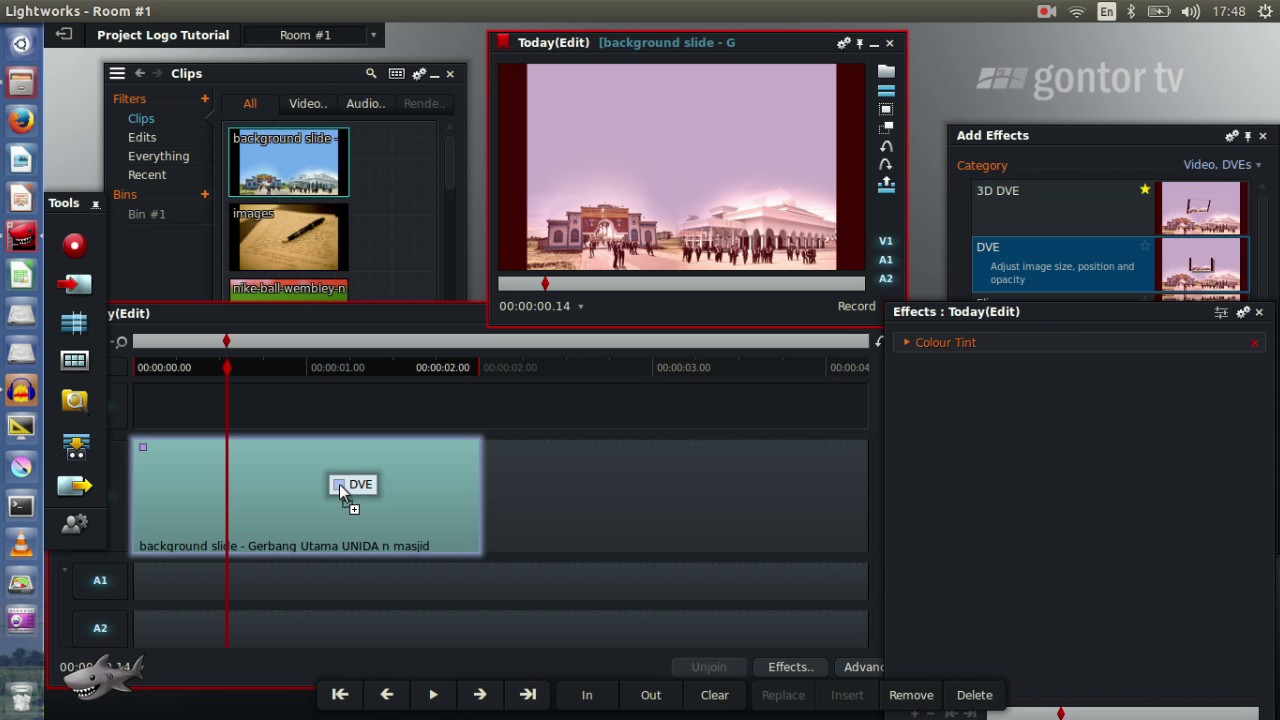Image resolution: width=1280 pixels, height=720 pixels.
Task: Go back using Clips panel left arrow
Action: tap(140, 73)
